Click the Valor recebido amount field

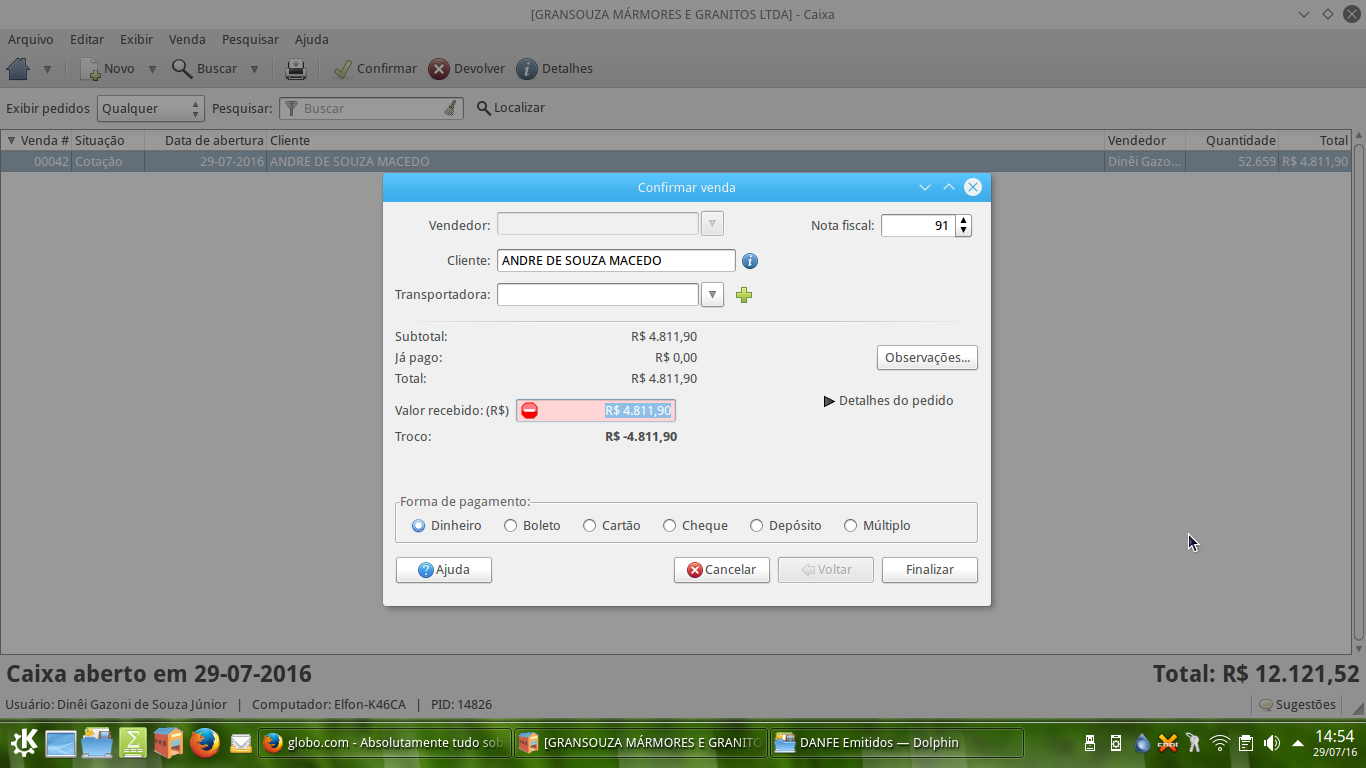pos(596,410)
